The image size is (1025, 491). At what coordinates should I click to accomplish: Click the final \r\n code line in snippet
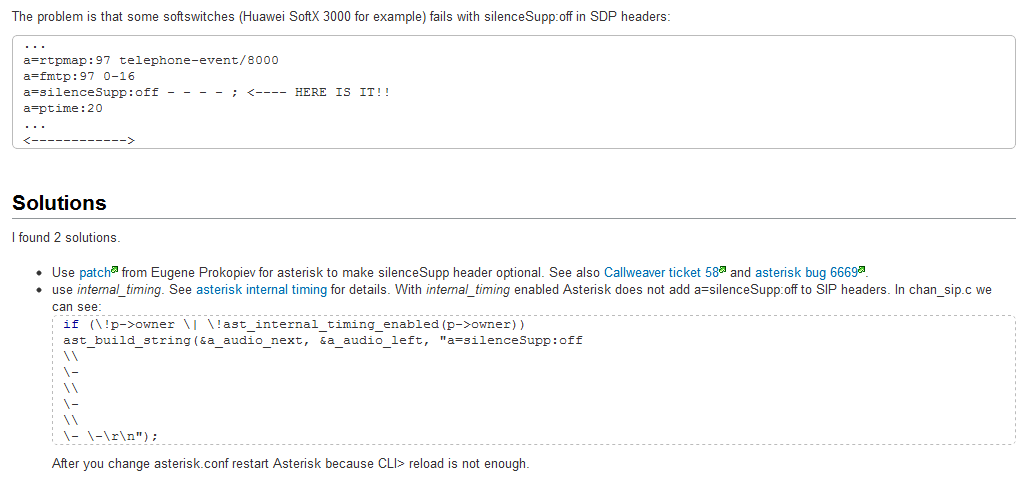coord(110,434)
